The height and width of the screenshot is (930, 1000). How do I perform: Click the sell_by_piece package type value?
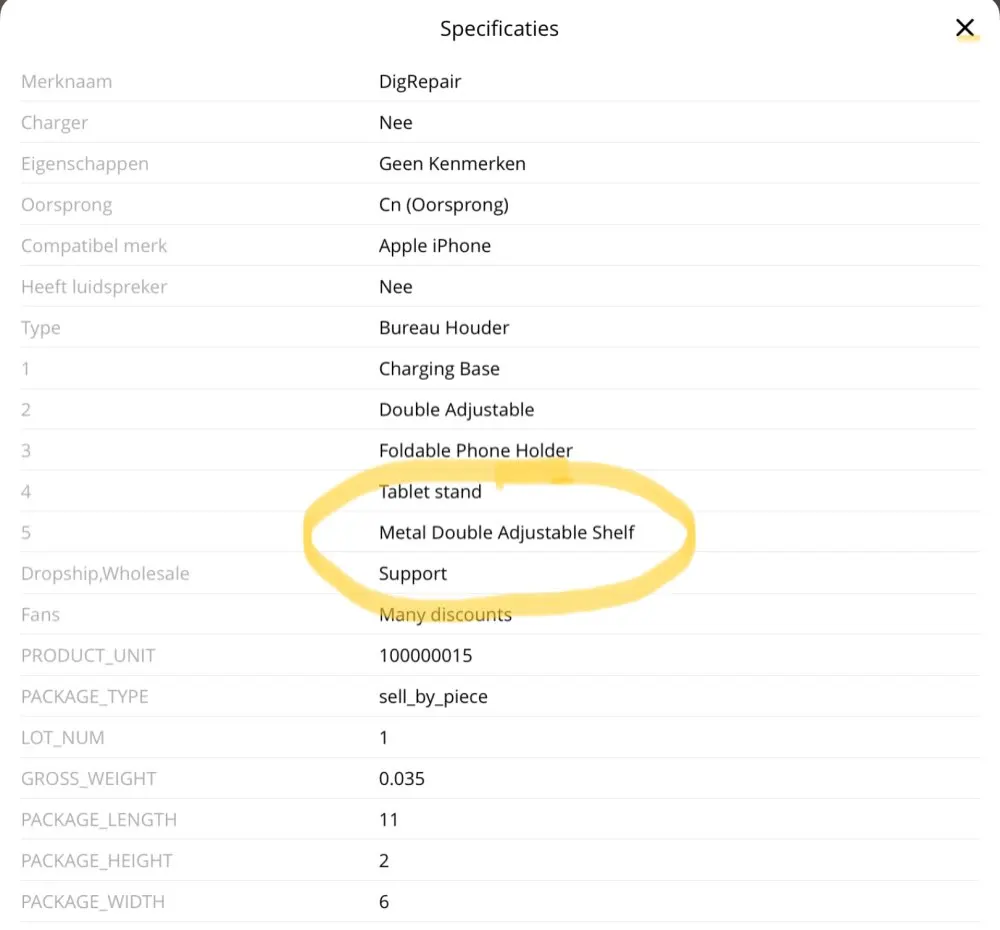click(433, 697)
